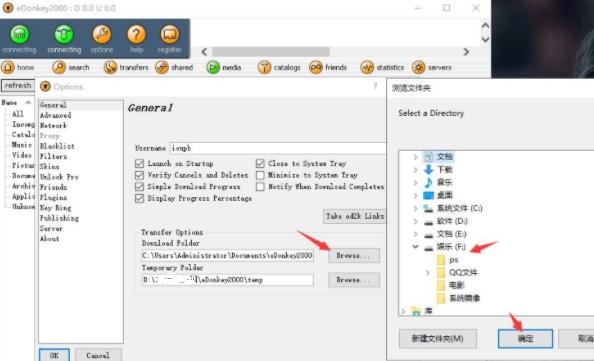Enable Notify When Download Completes
The image size is (594, 361).
(260, 187)
